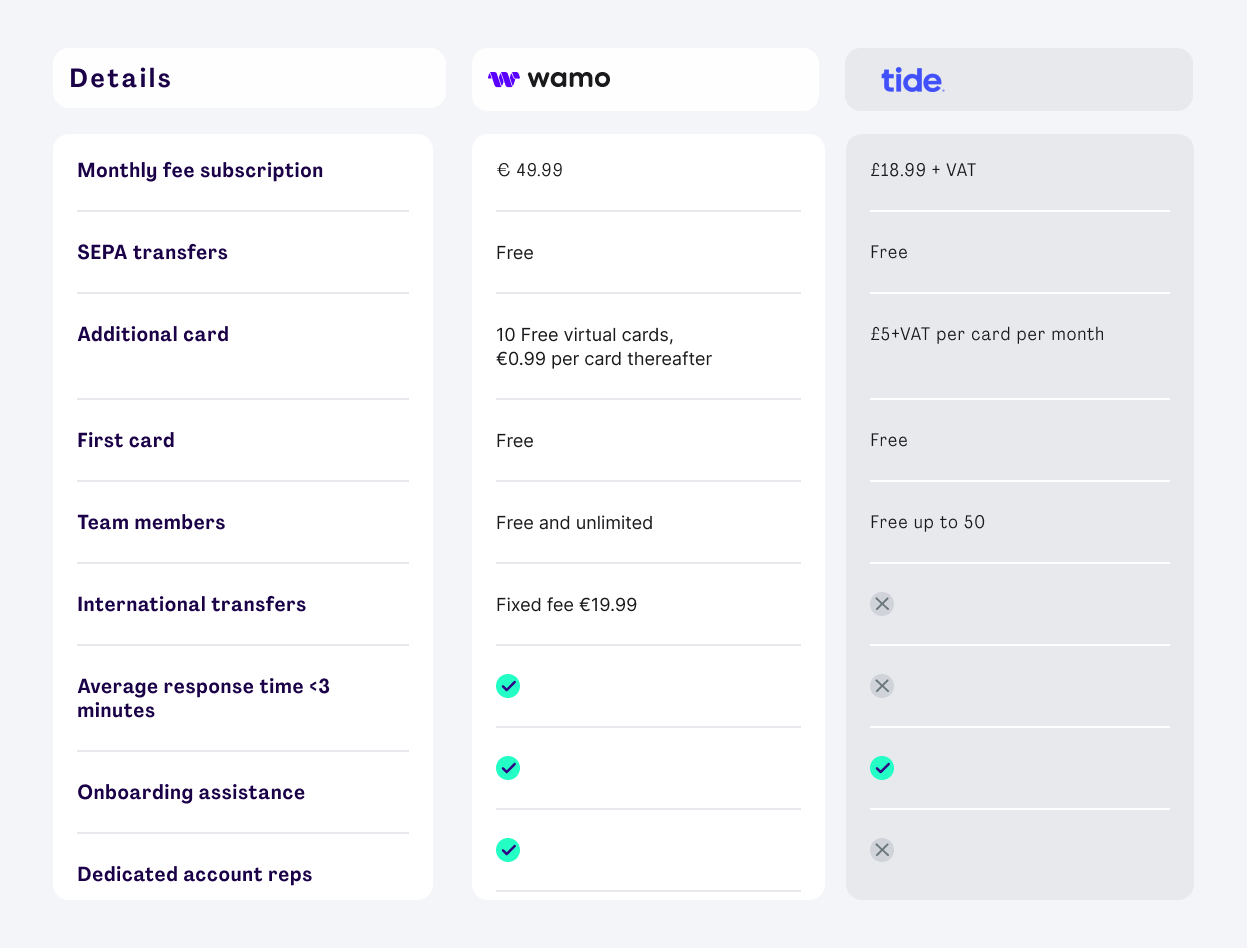The width and height of the screenshot is (1247, 948).
Task: Click wamo's Fixed fee €19.99 text
Action: pyautogui.click(x=566, y=604)
